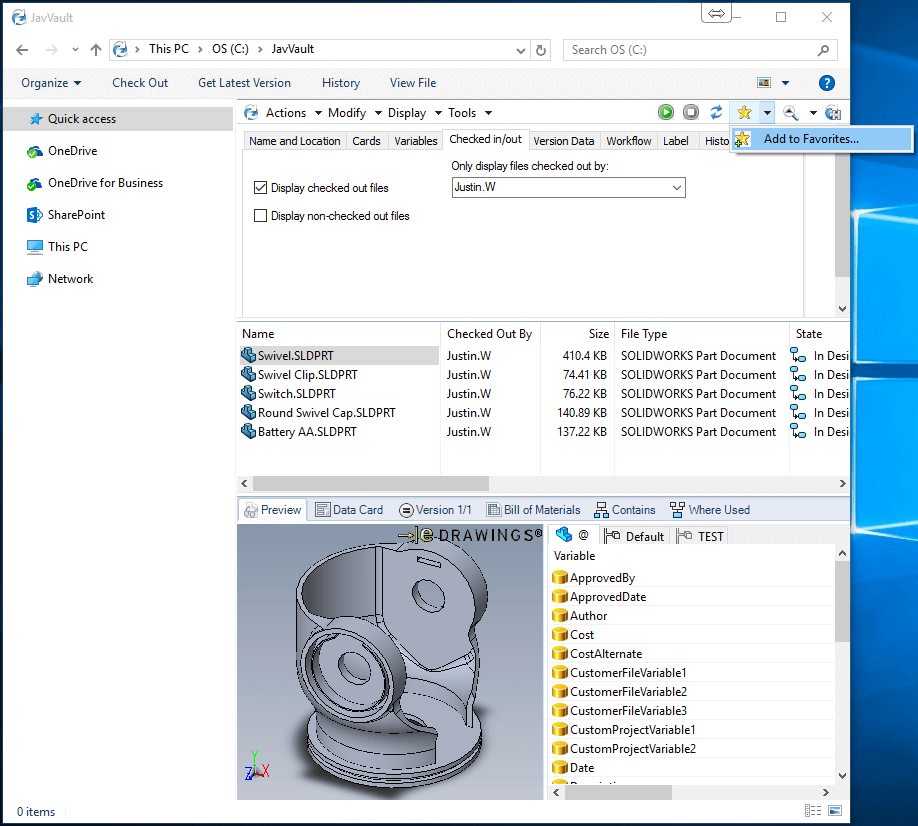Click the piston part 3D preview
The image size is (918, 826).
(391, 662)
